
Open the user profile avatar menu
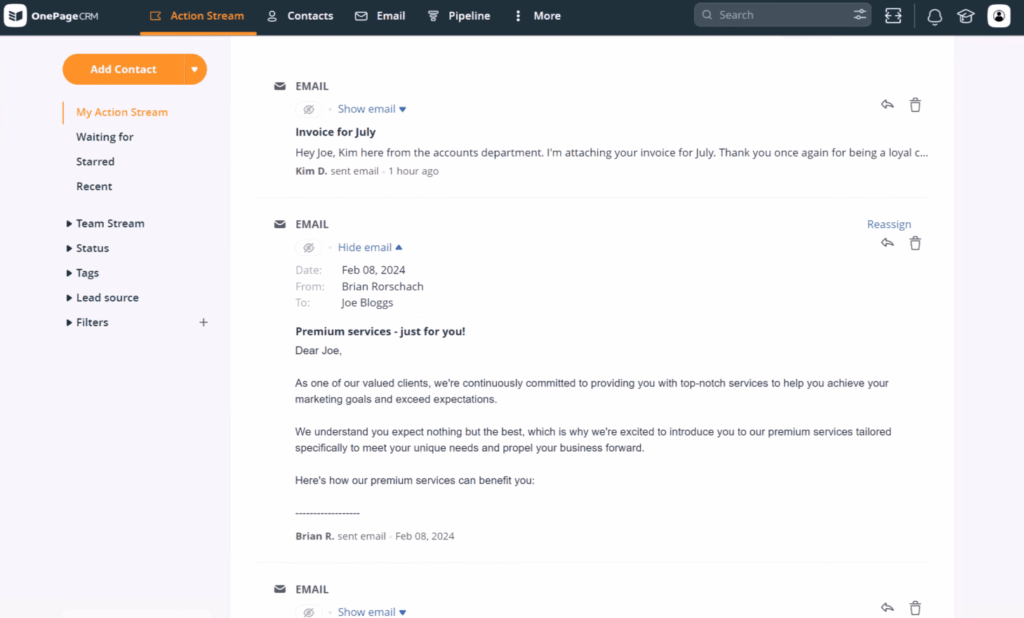pyautogui.click(x=998, y=16)
